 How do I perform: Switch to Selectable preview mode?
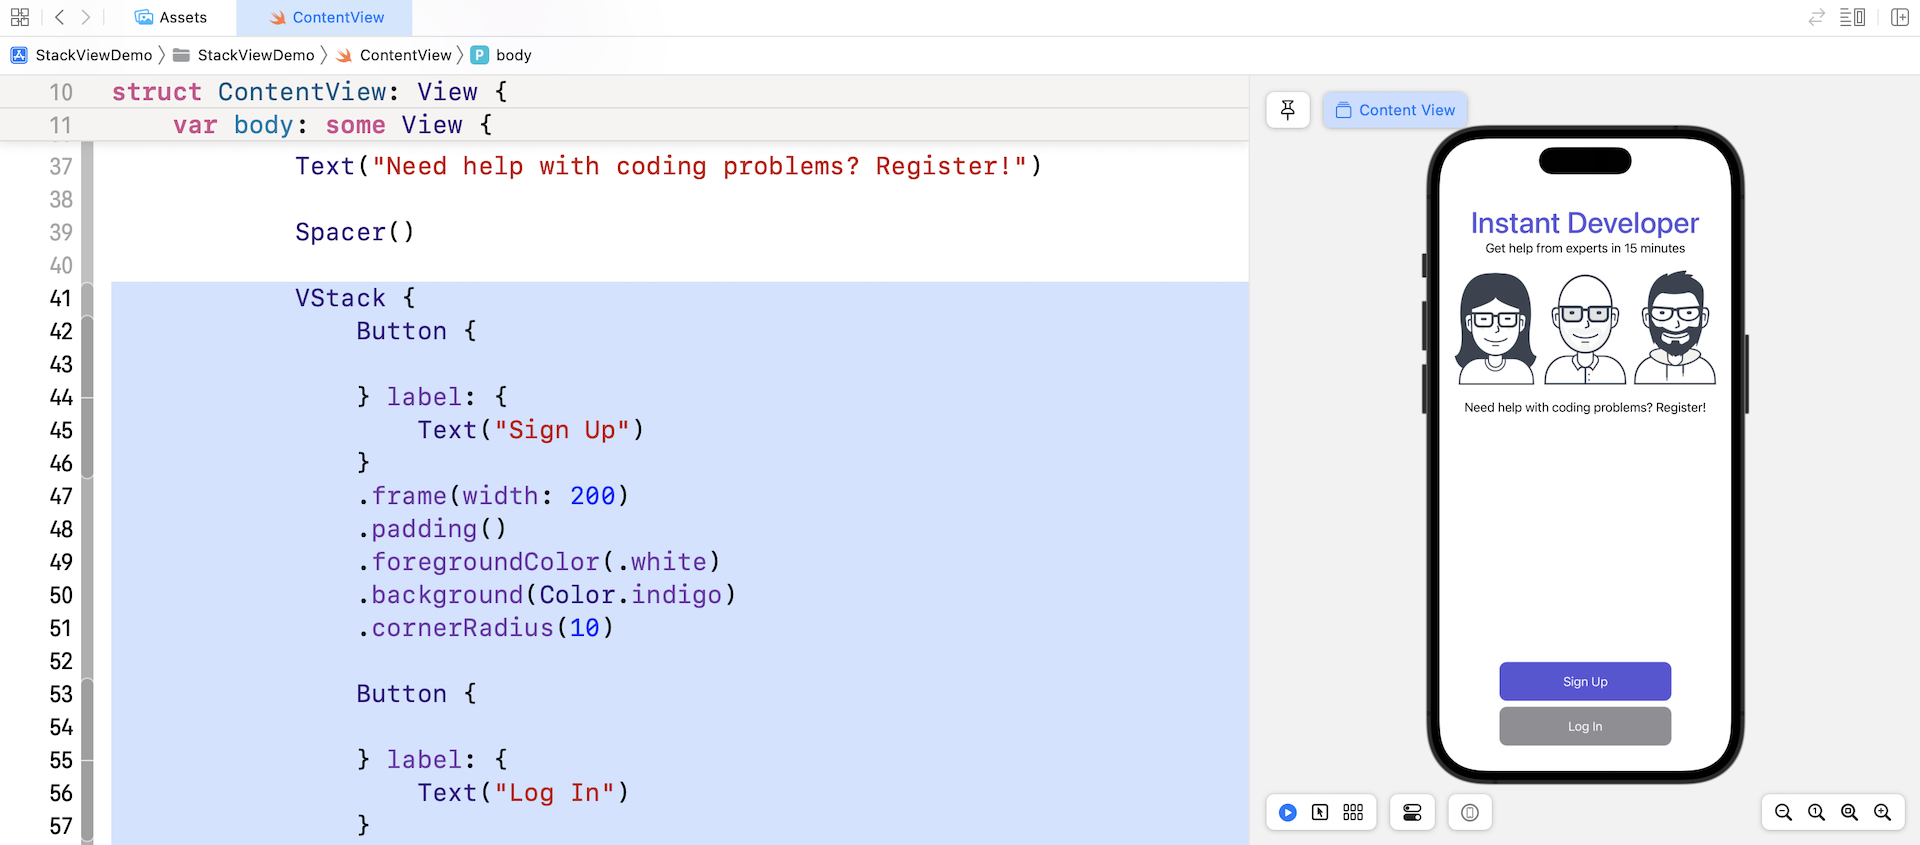coord(1320,813)
